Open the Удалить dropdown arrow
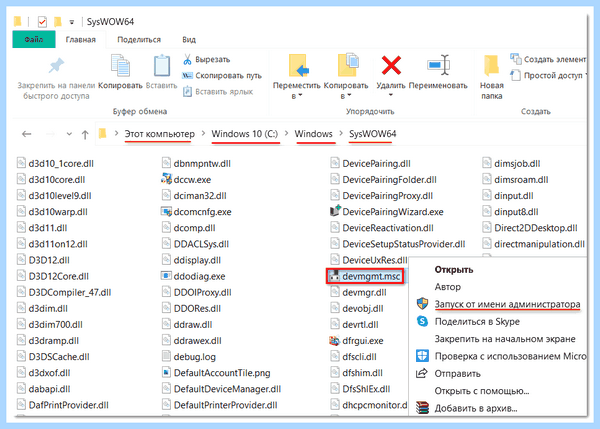 point(391,95)
